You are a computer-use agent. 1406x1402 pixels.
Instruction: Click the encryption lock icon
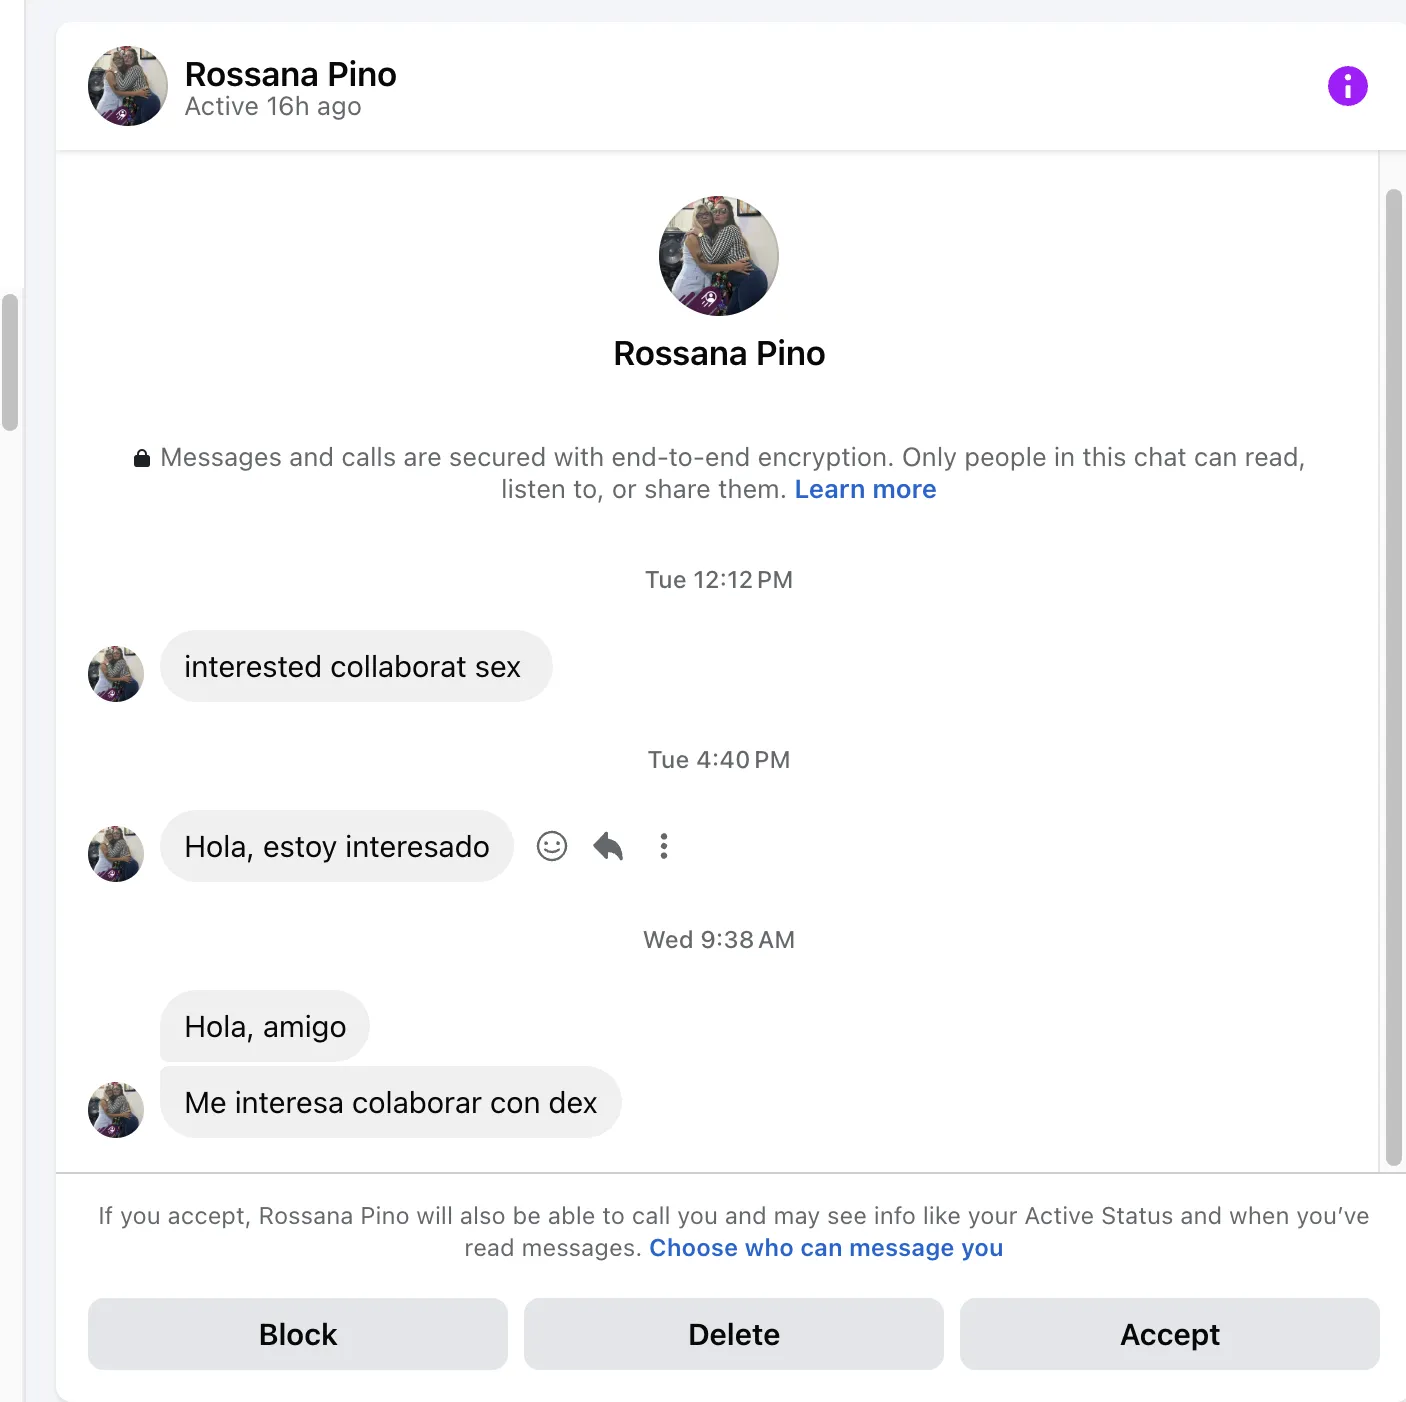coord(142,458)
